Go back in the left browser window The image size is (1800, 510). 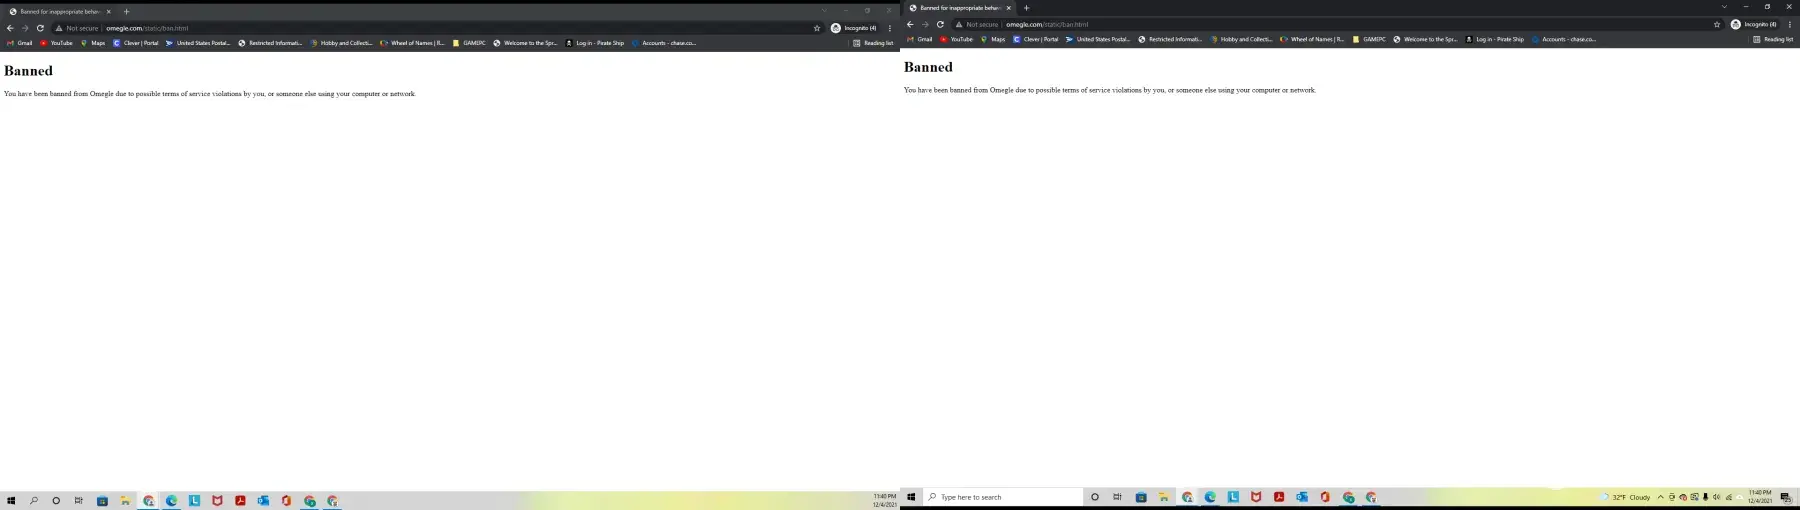coord(10,28)
